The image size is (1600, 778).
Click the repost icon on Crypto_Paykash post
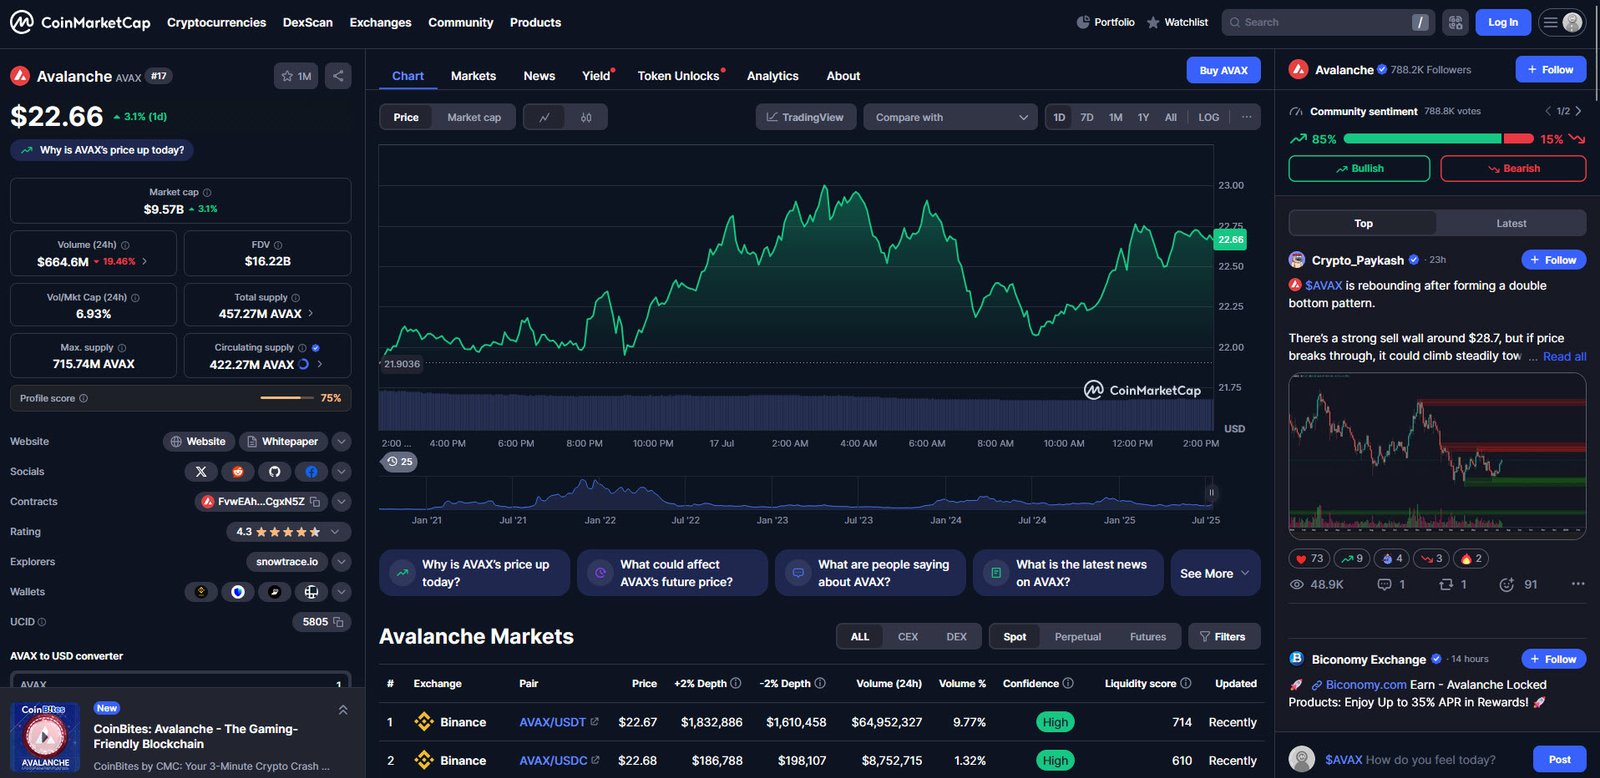(x=1446, y=584)
